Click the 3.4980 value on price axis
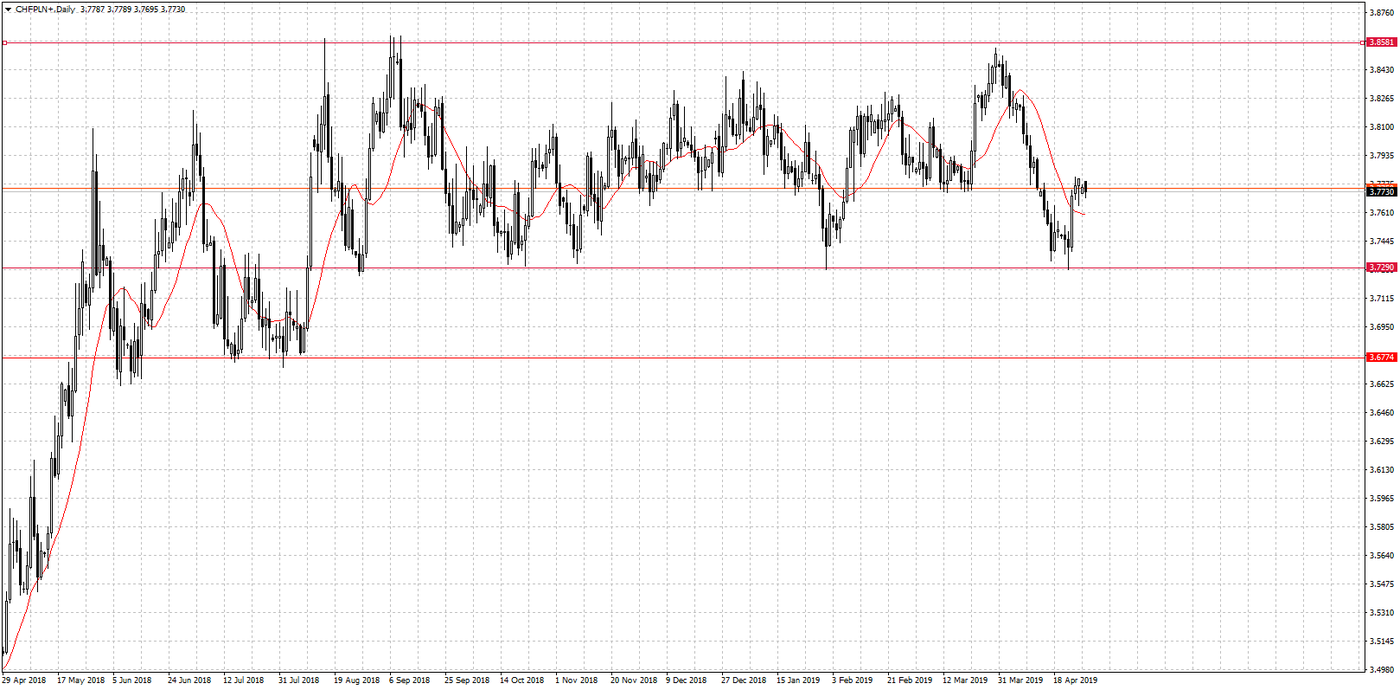 click(1381, 669)
